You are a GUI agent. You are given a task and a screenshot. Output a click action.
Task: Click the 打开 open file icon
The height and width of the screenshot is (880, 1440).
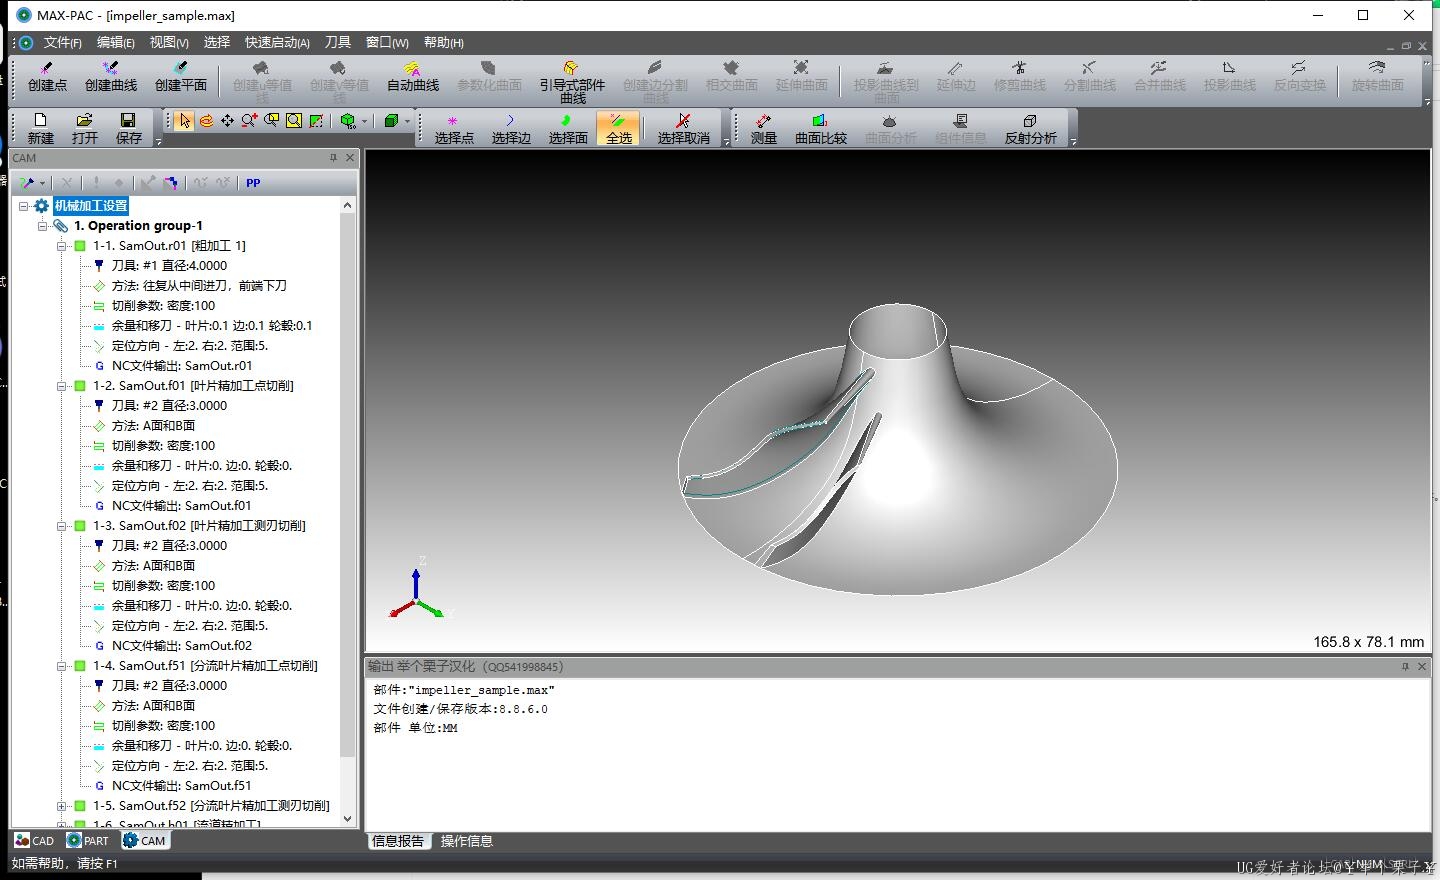click(x=85, y=128)
